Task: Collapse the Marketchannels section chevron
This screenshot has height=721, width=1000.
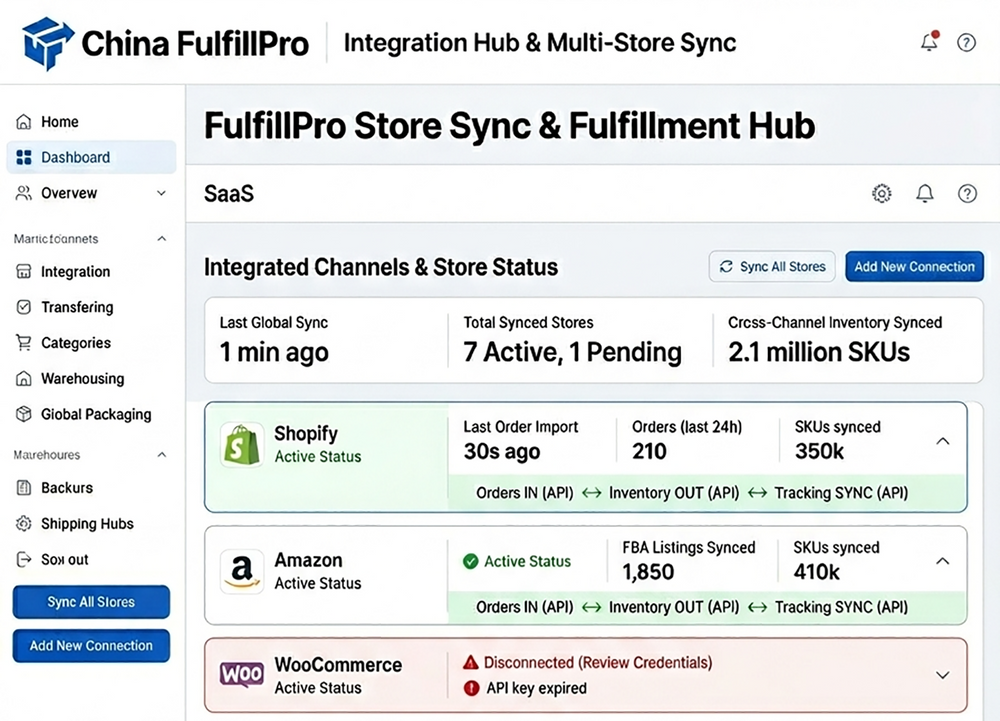Action: coord(161,238)
